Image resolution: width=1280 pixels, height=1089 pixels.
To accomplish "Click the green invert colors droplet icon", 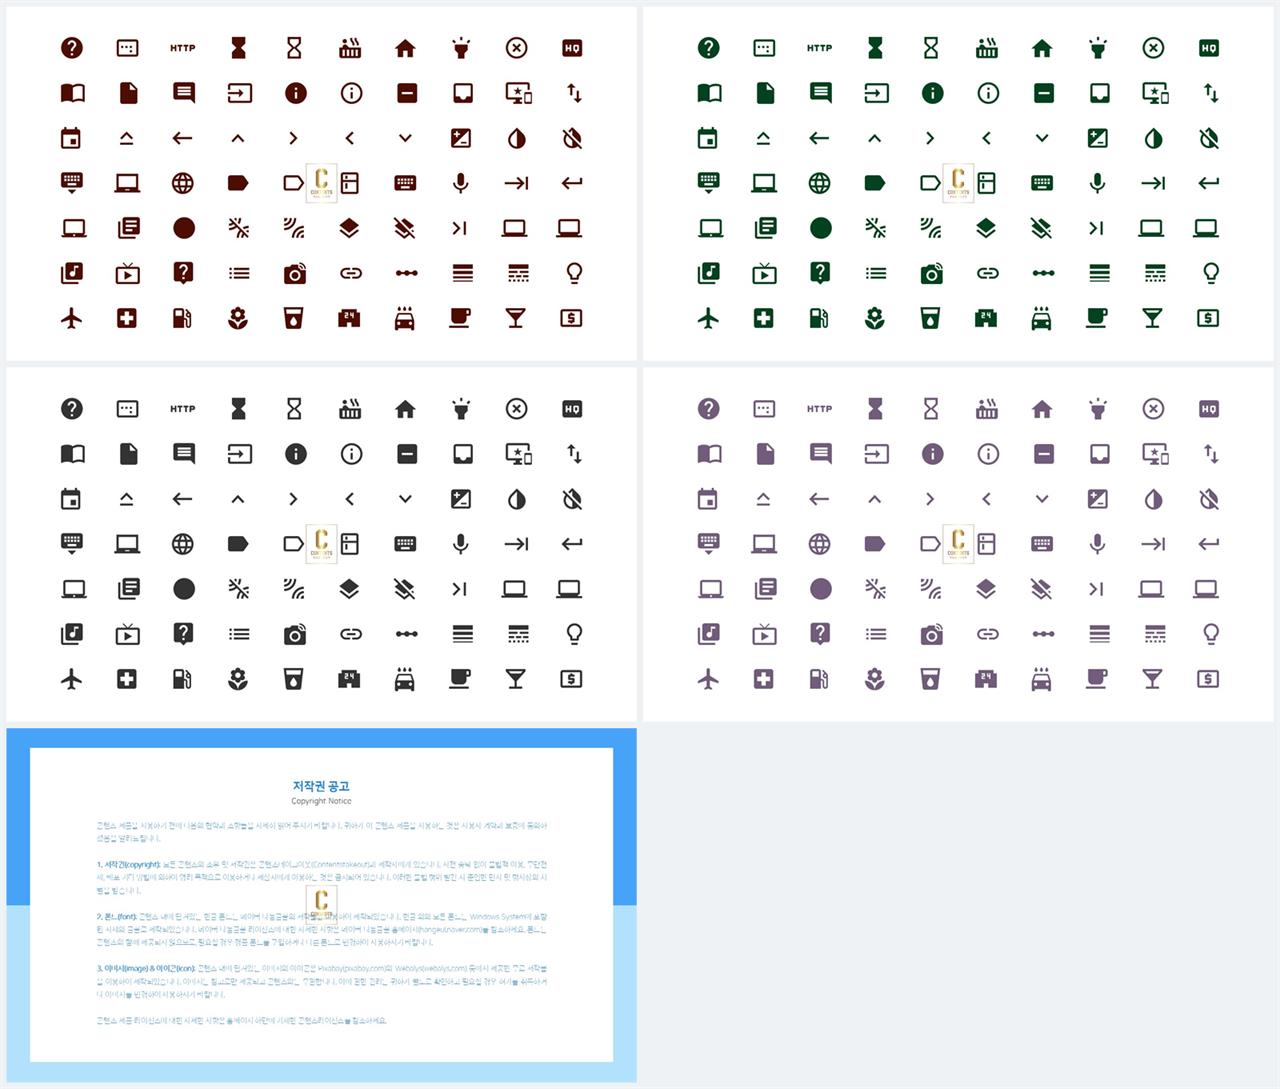I will 1153,138.
